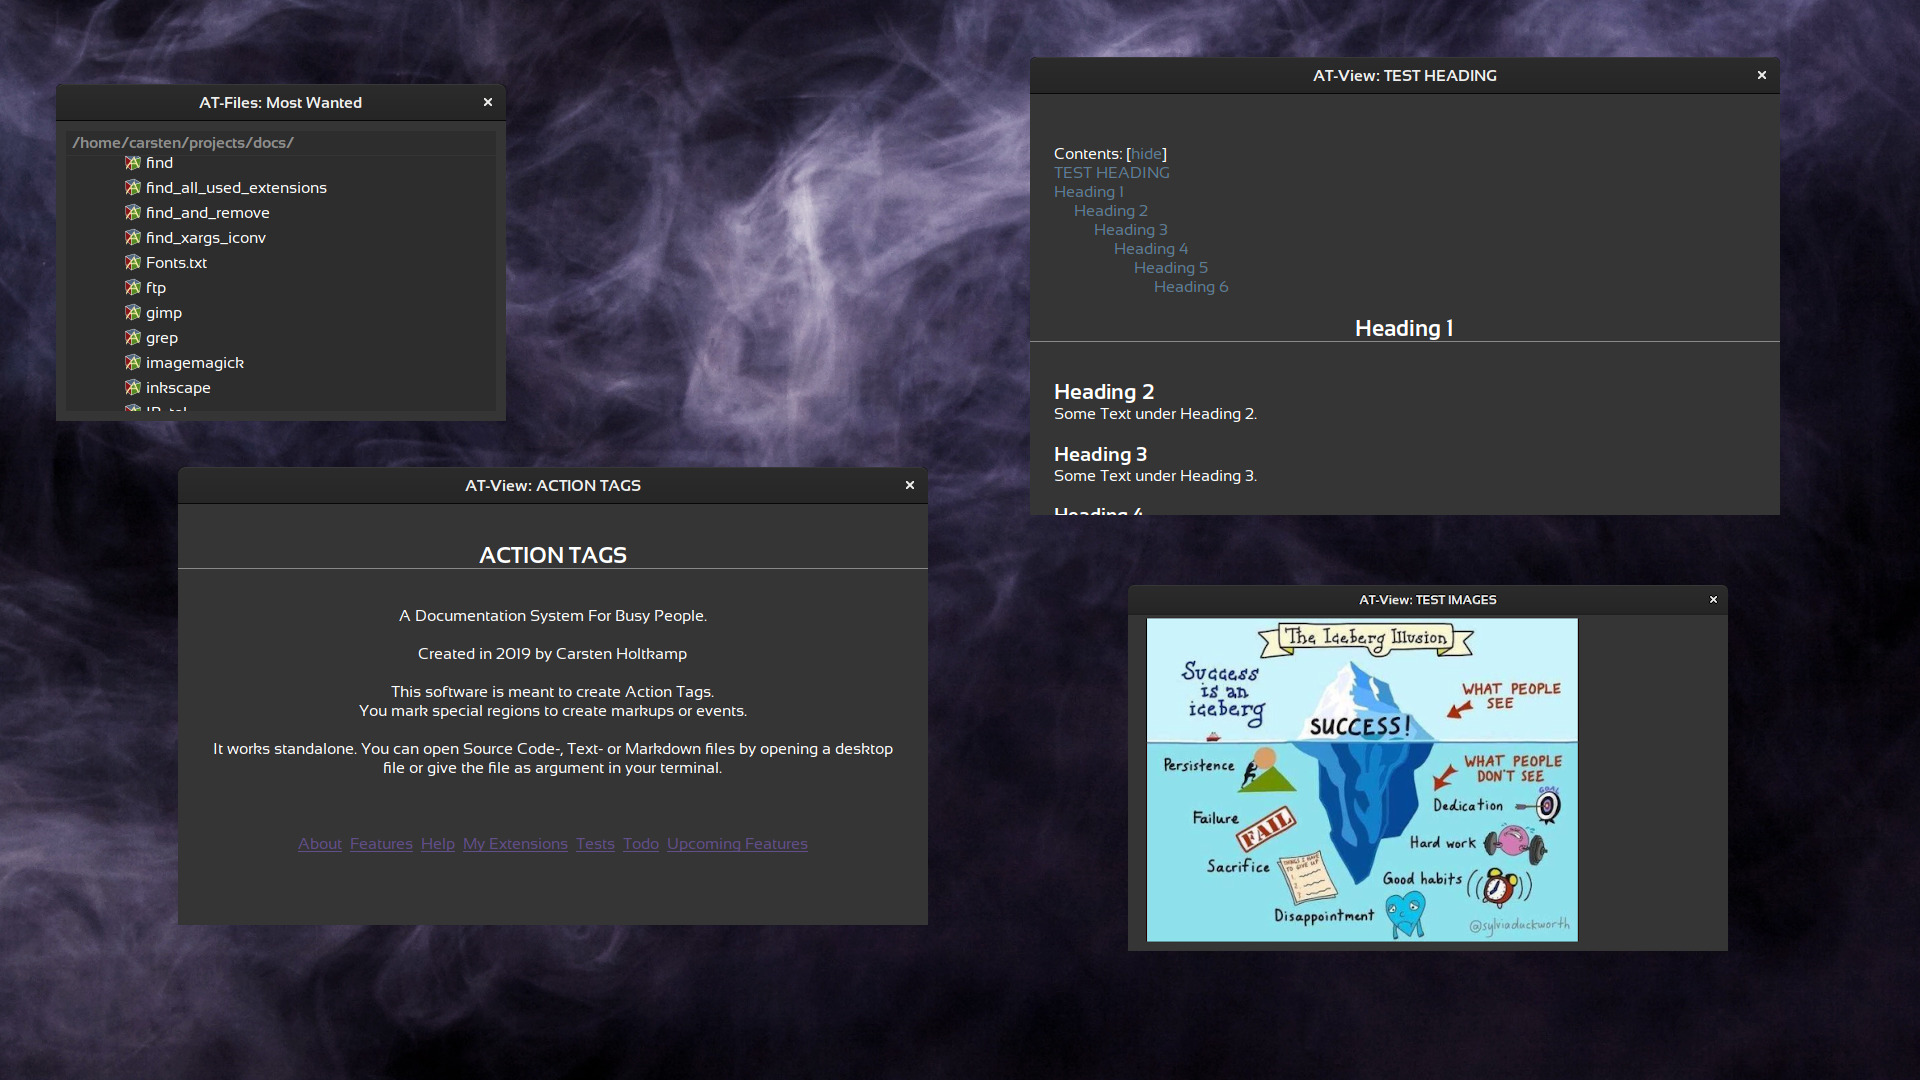Image resolution: width=1920 pixels, height=1080 pixels.
Task: Open the Todo link
Action: pyautogui.click(x=641, y=844)
